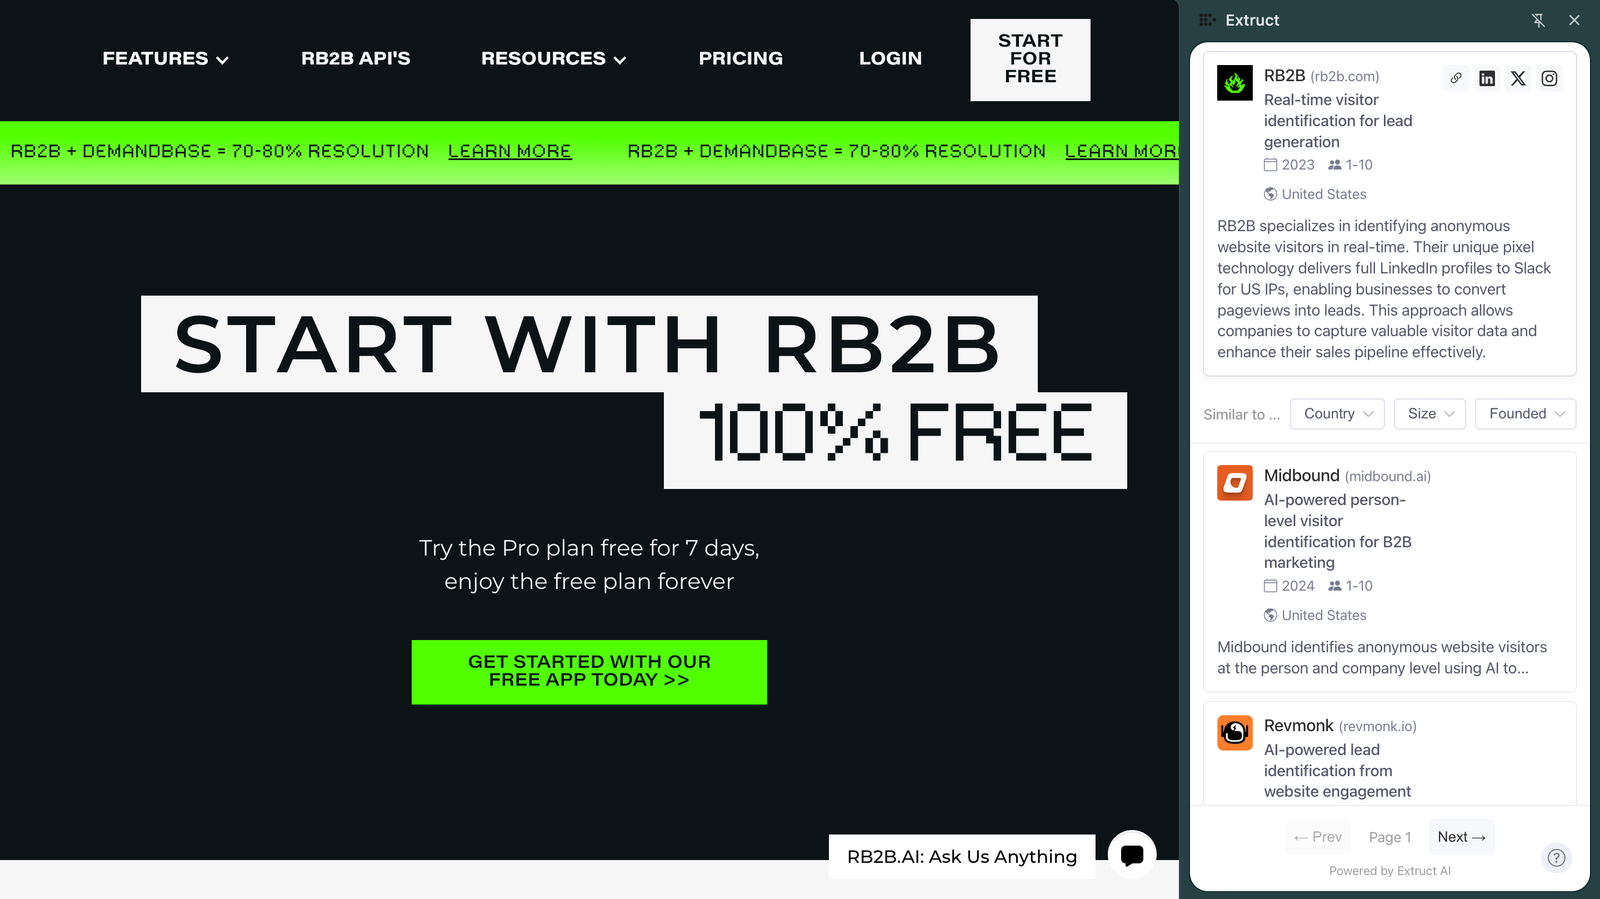Close the Extruct side panel
1600x899 pixels.
coord(1574,20)
